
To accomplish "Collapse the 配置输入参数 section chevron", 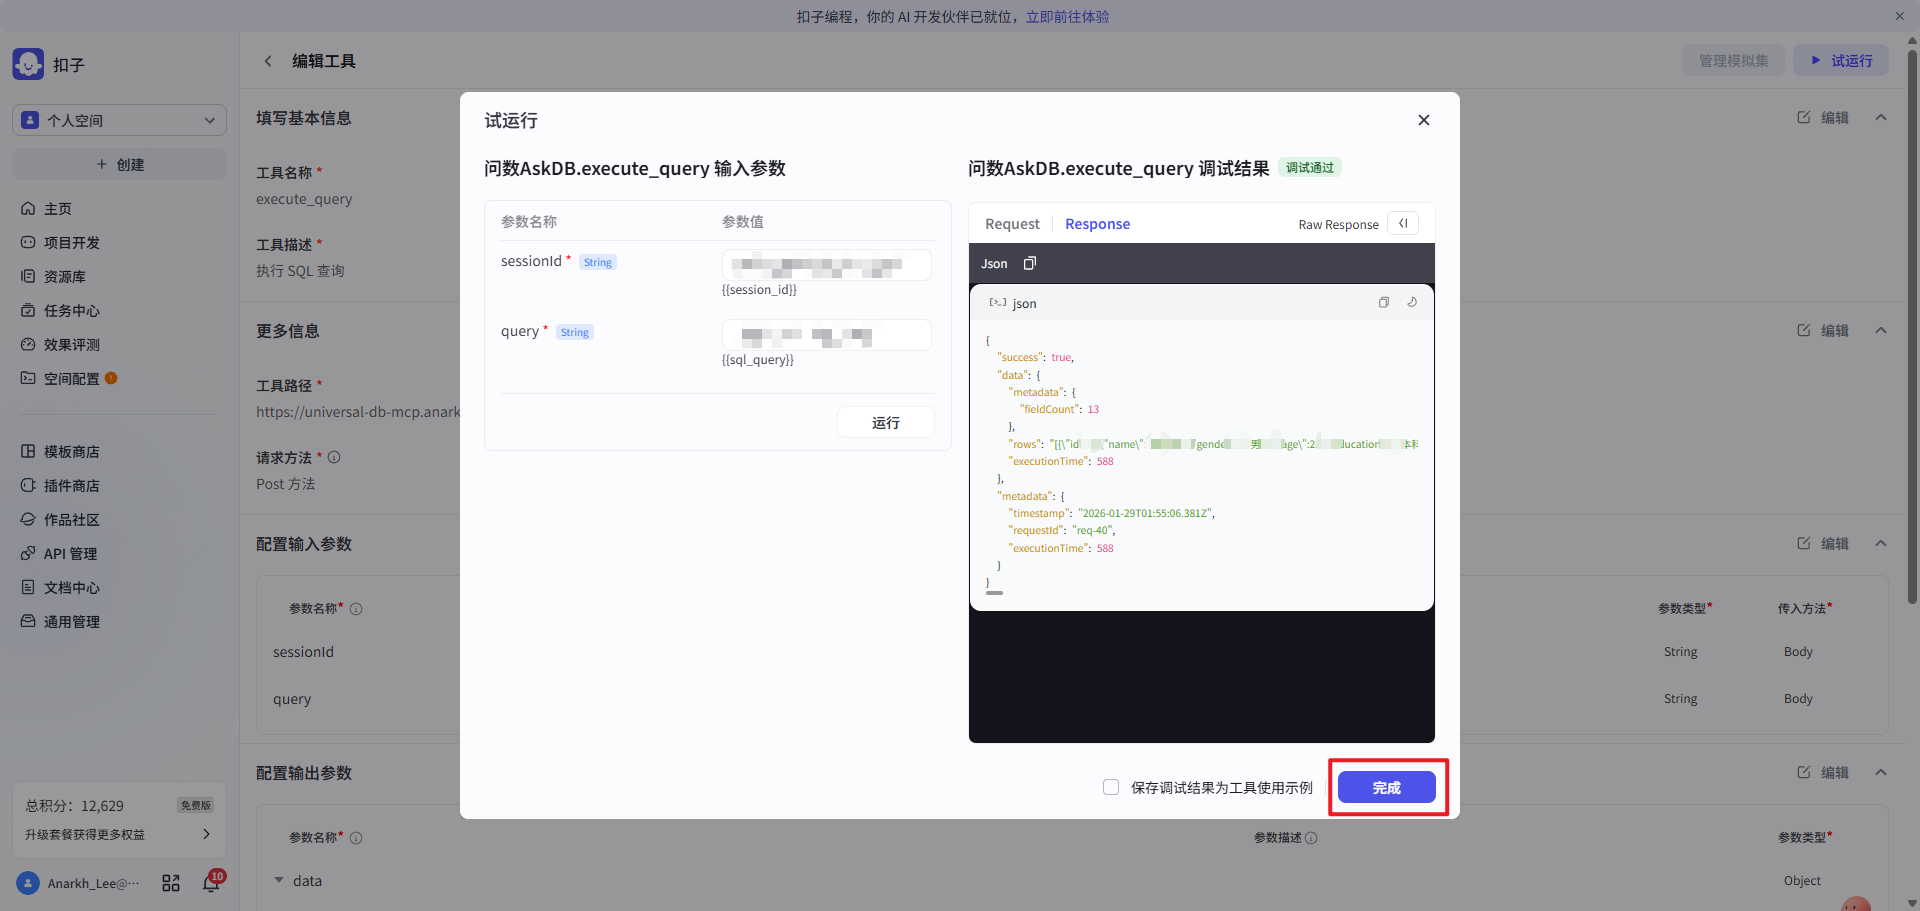I will pos(1881,544).
